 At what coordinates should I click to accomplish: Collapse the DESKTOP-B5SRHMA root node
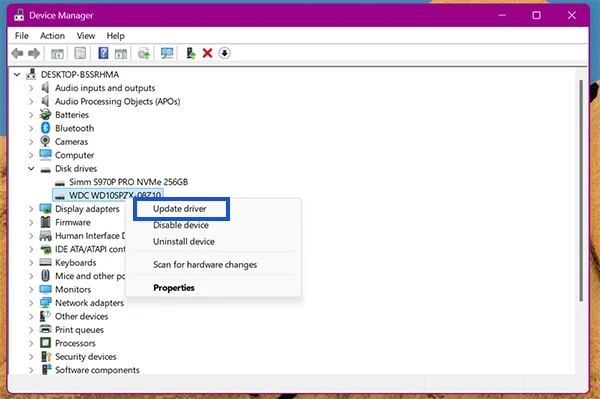[x=17, y=75]
